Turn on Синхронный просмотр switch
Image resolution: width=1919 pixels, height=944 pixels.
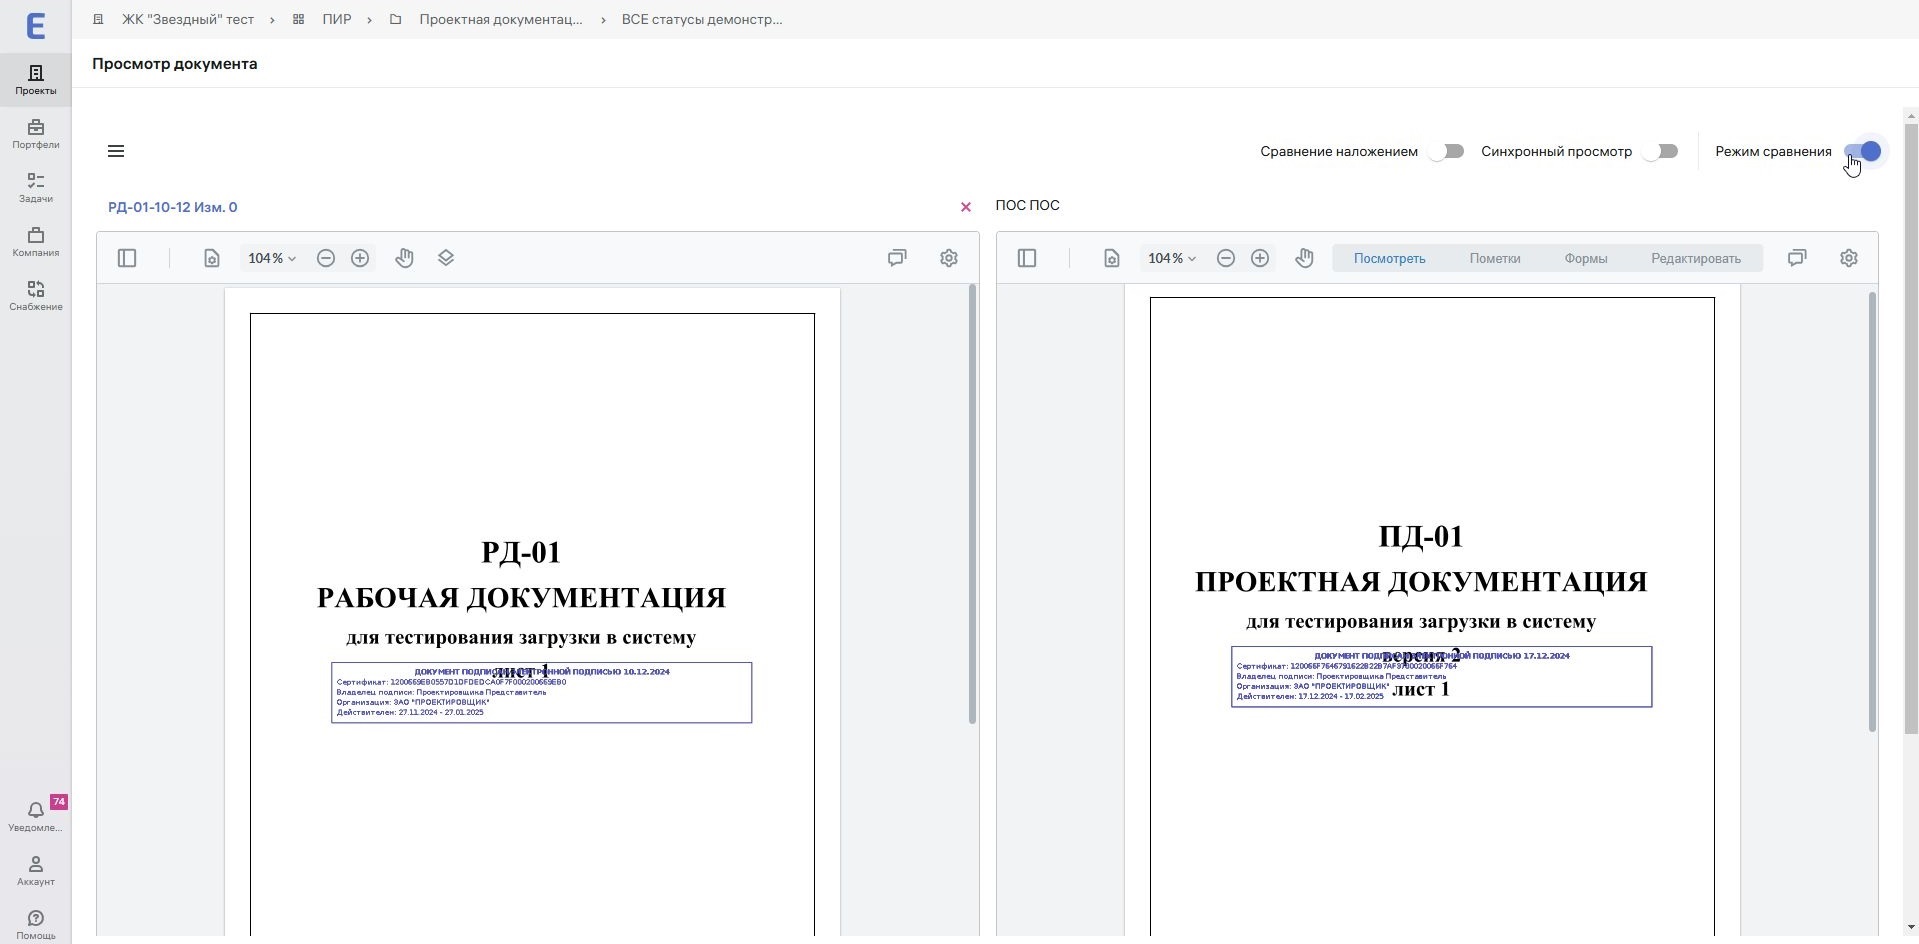[x=1661, y=152]
